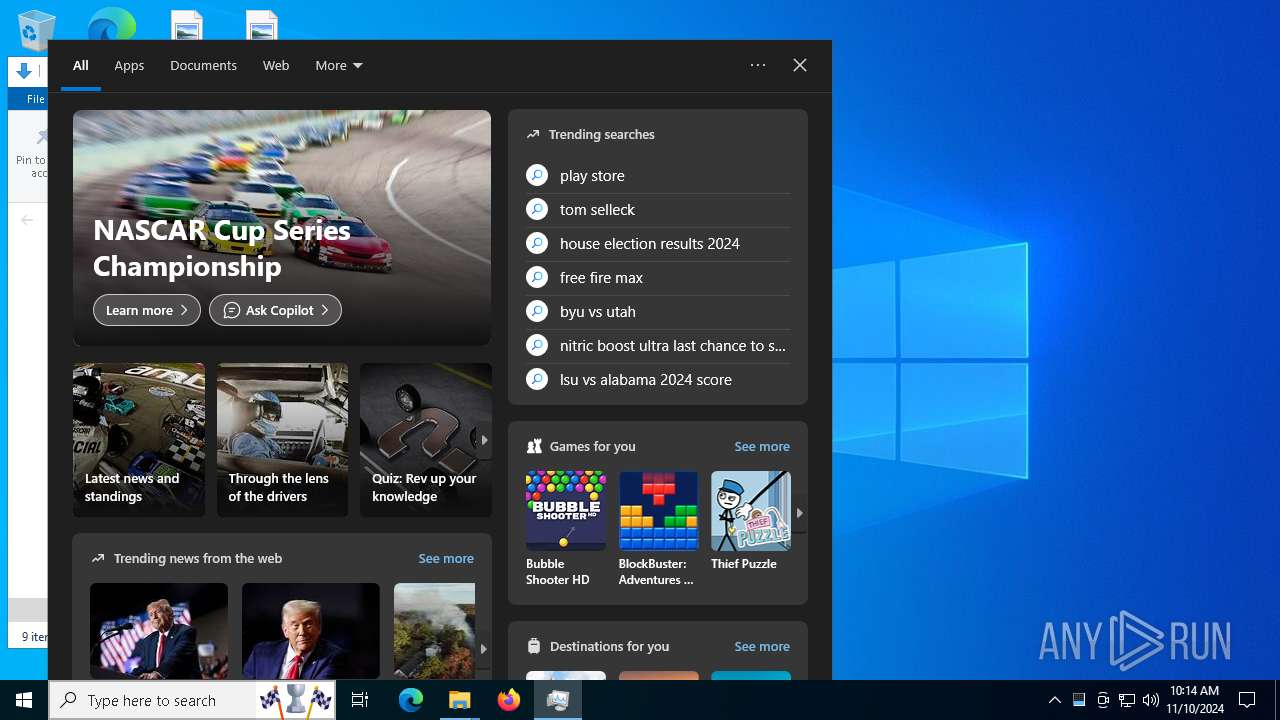Image resolution: width=1280 pixels, height=720 pixels.
Task: Launch Firefox from the taskbar
Action: [x=509, y=700]
